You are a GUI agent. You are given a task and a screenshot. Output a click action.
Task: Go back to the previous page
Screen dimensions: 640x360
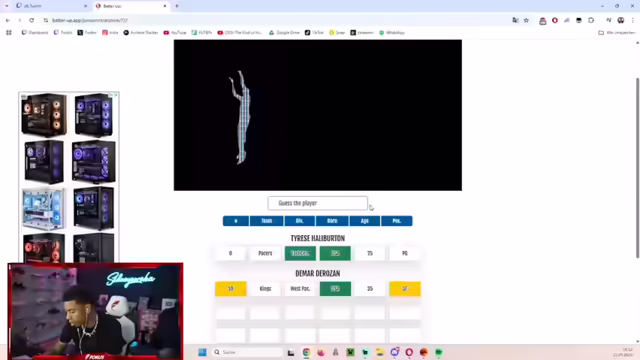point(8,20)
